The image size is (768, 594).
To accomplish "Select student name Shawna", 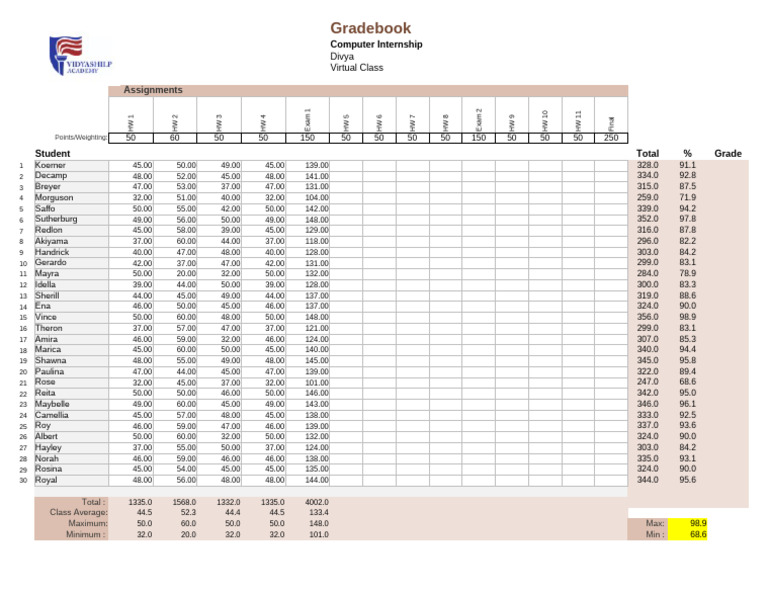I will [x=50, y=360].
